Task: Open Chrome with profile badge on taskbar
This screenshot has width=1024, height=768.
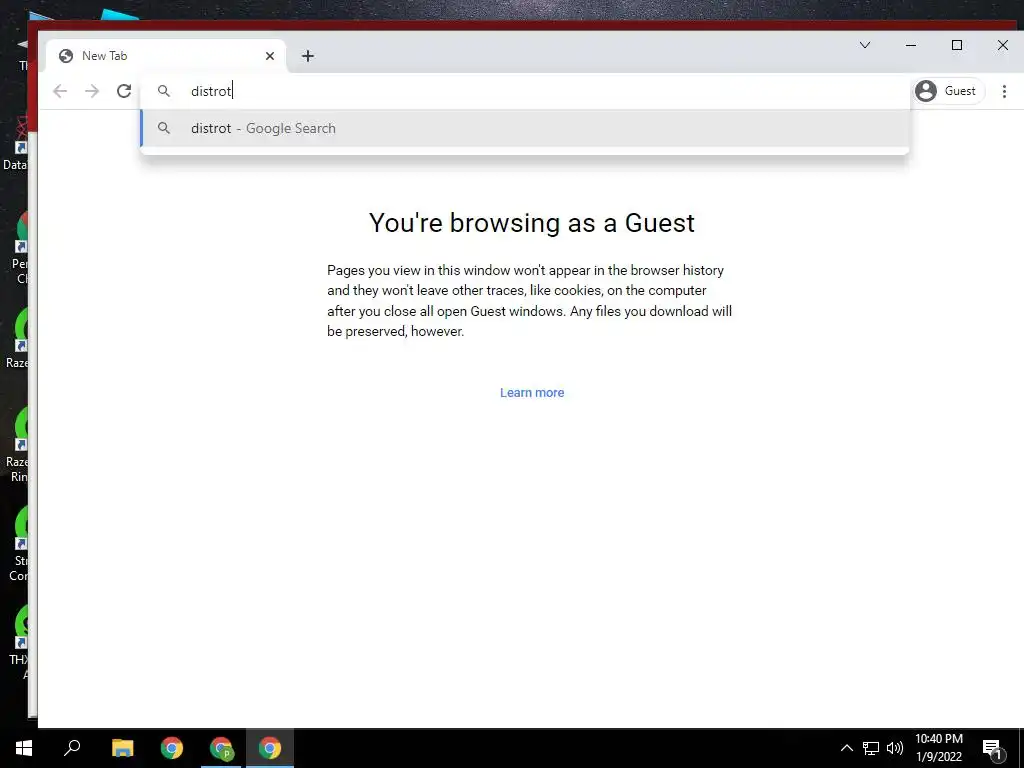Action: click(221, 748)
